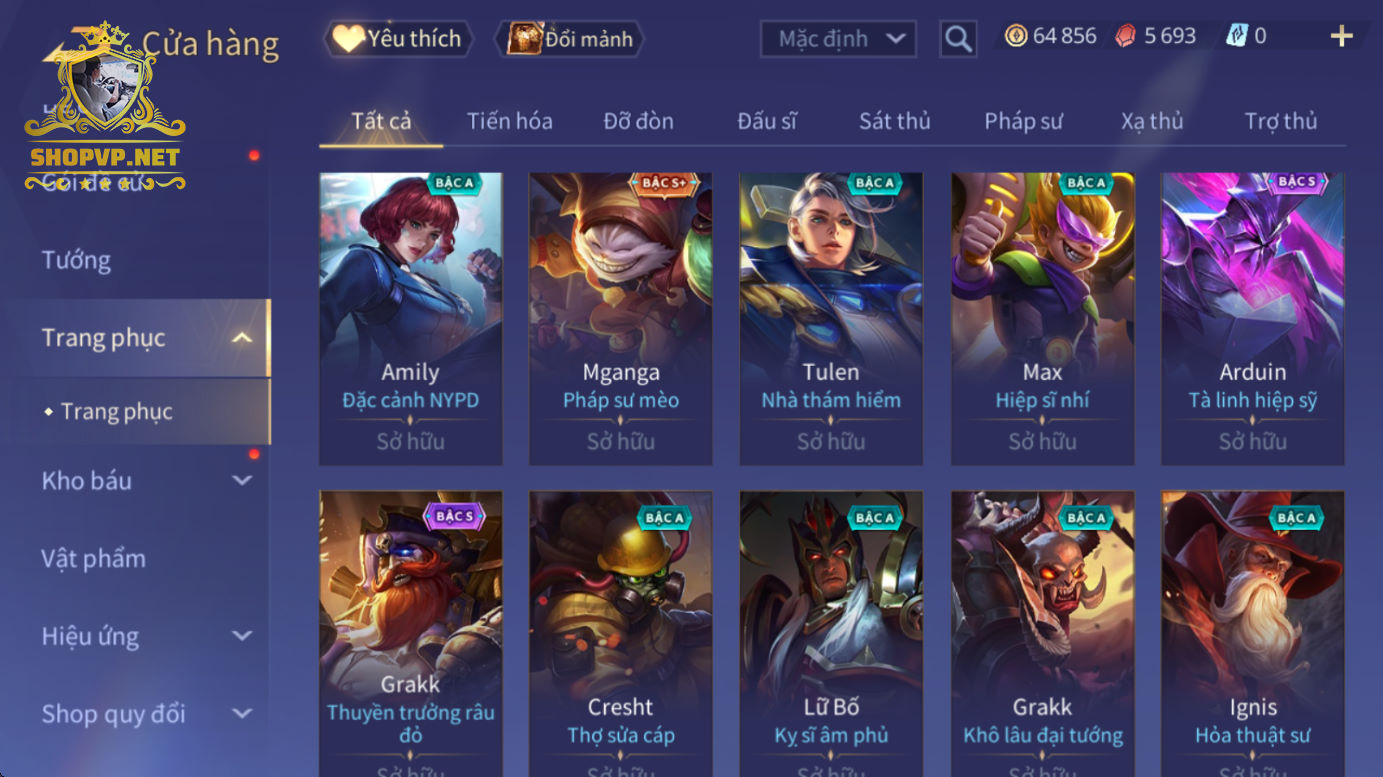Open Đổi mảnh chest icon button
Screen dimensions: 1383x777
(570, 39)
